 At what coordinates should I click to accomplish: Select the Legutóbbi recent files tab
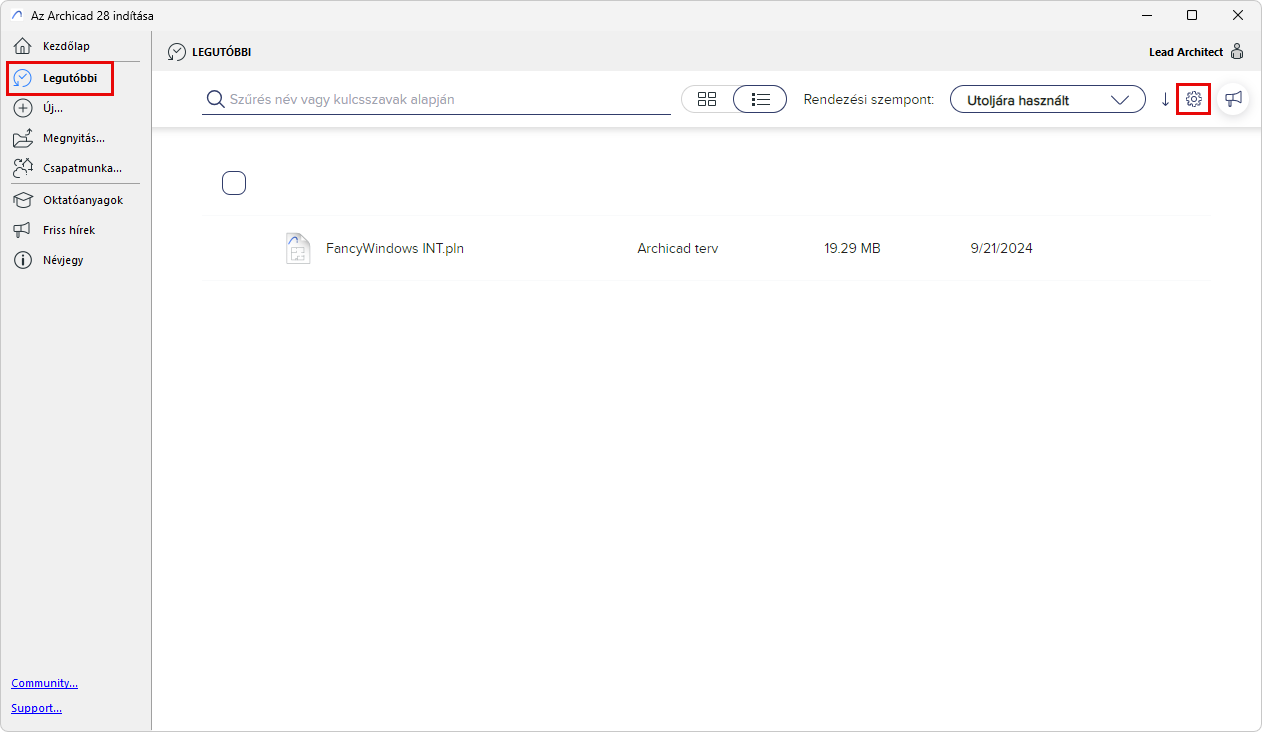pyautogui.click(x=60, y=78)
